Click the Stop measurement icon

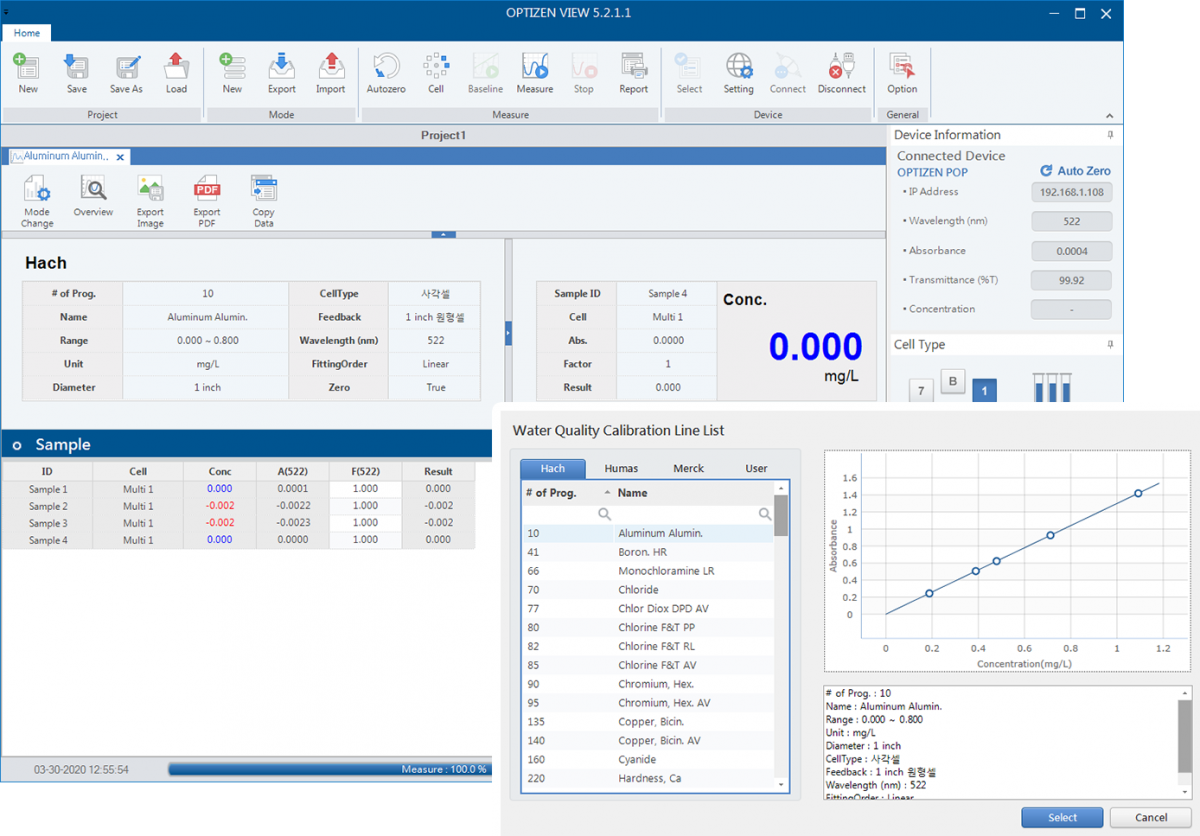pos(584,67)
